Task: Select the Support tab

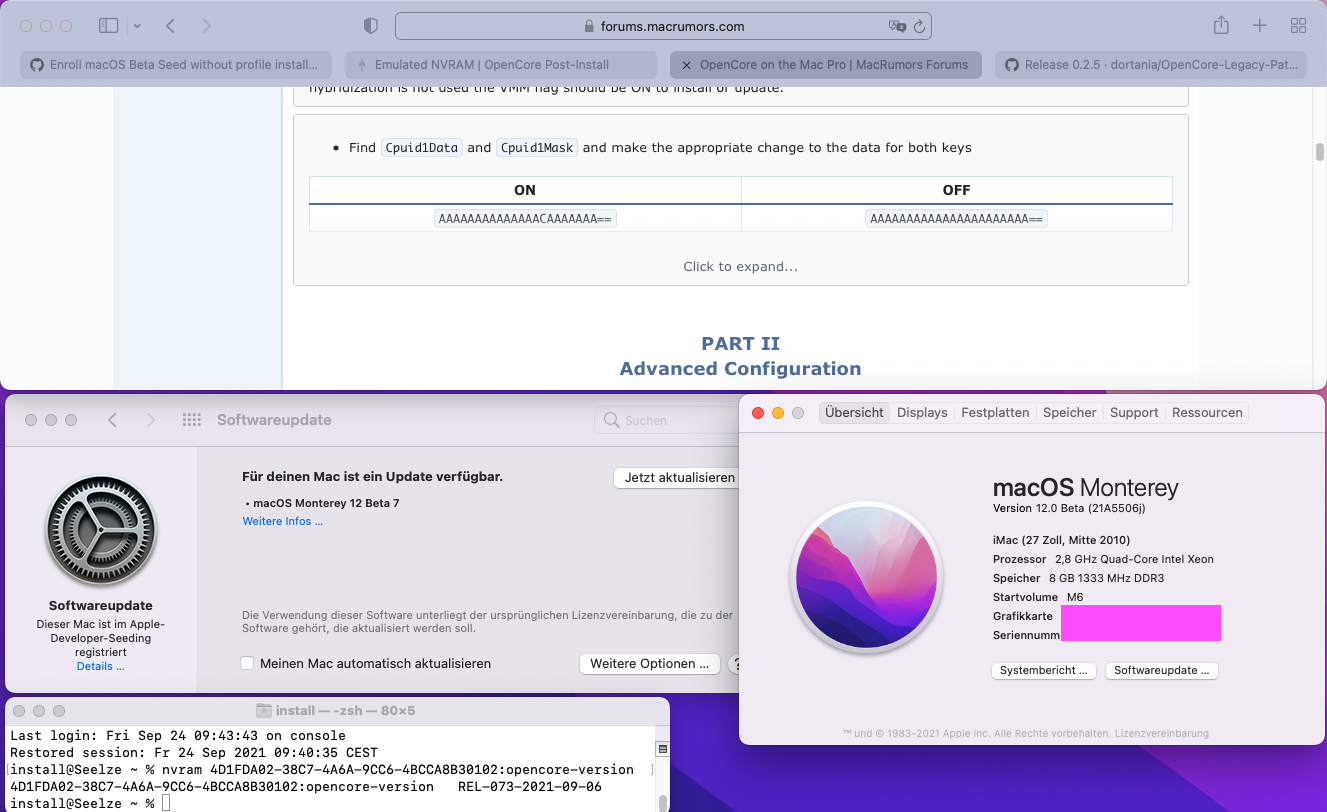Action: [1134, 412]
